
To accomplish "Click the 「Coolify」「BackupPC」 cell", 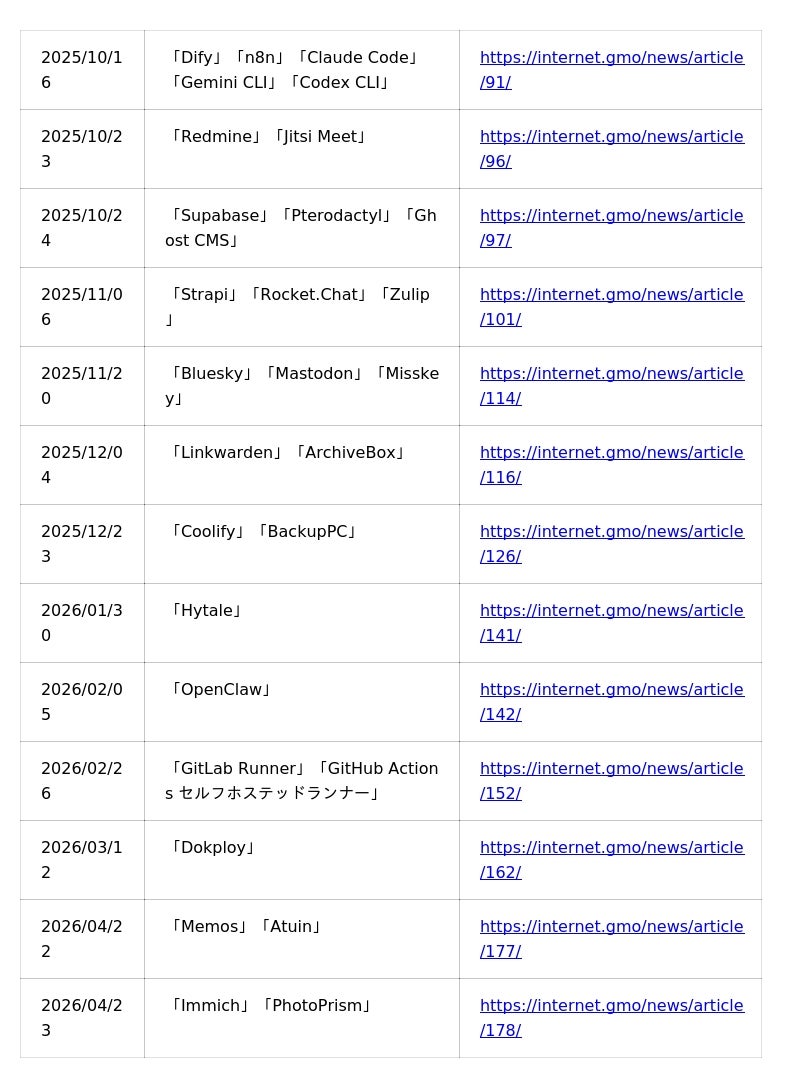I will (x=263, y=532).
